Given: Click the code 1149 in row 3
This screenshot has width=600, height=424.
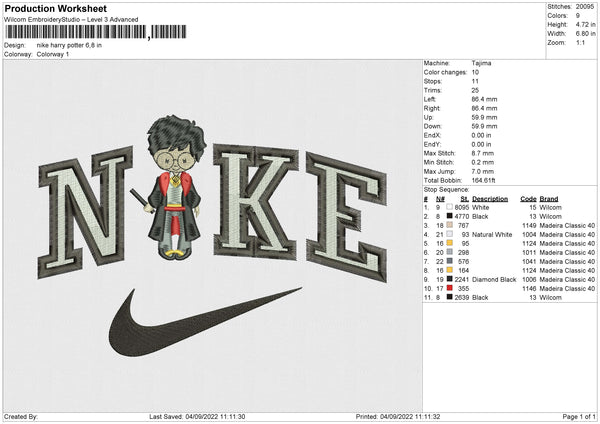Looking at the screenshot, I should [x=529, y=225].
